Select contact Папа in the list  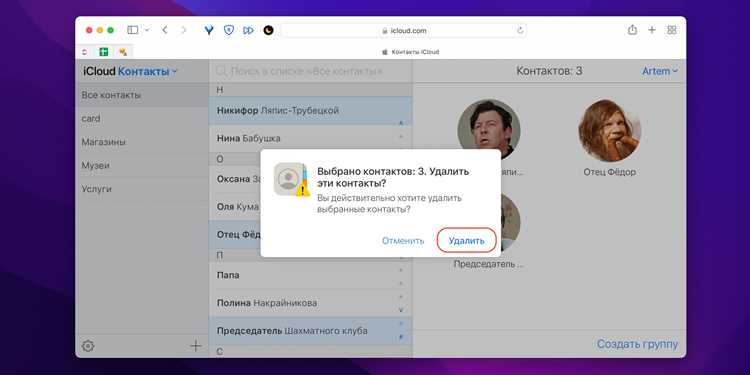[310, 276]
